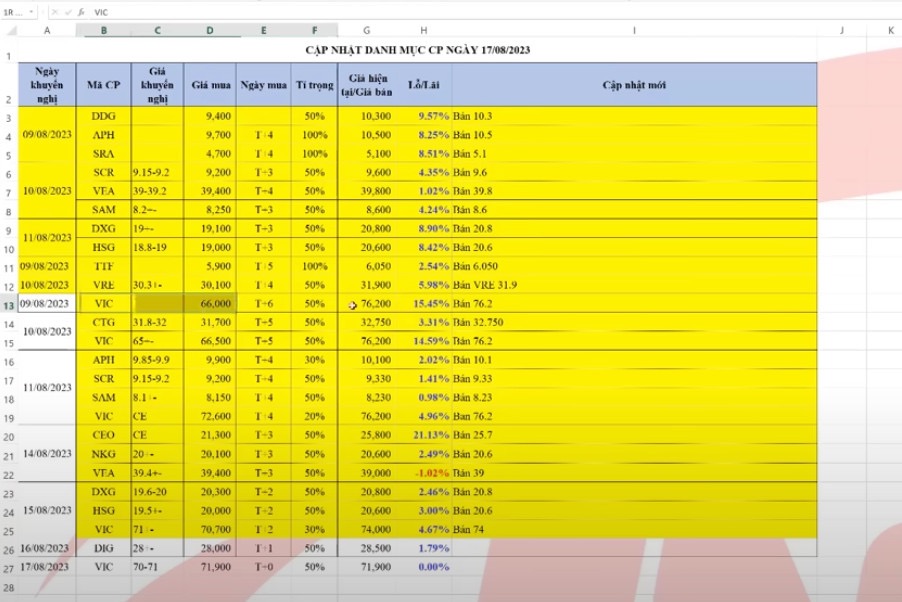The height and width of the screenshot is (602, 902).
Task: Click the '31.8-32' recommended price cell
Action: point(158,322)
